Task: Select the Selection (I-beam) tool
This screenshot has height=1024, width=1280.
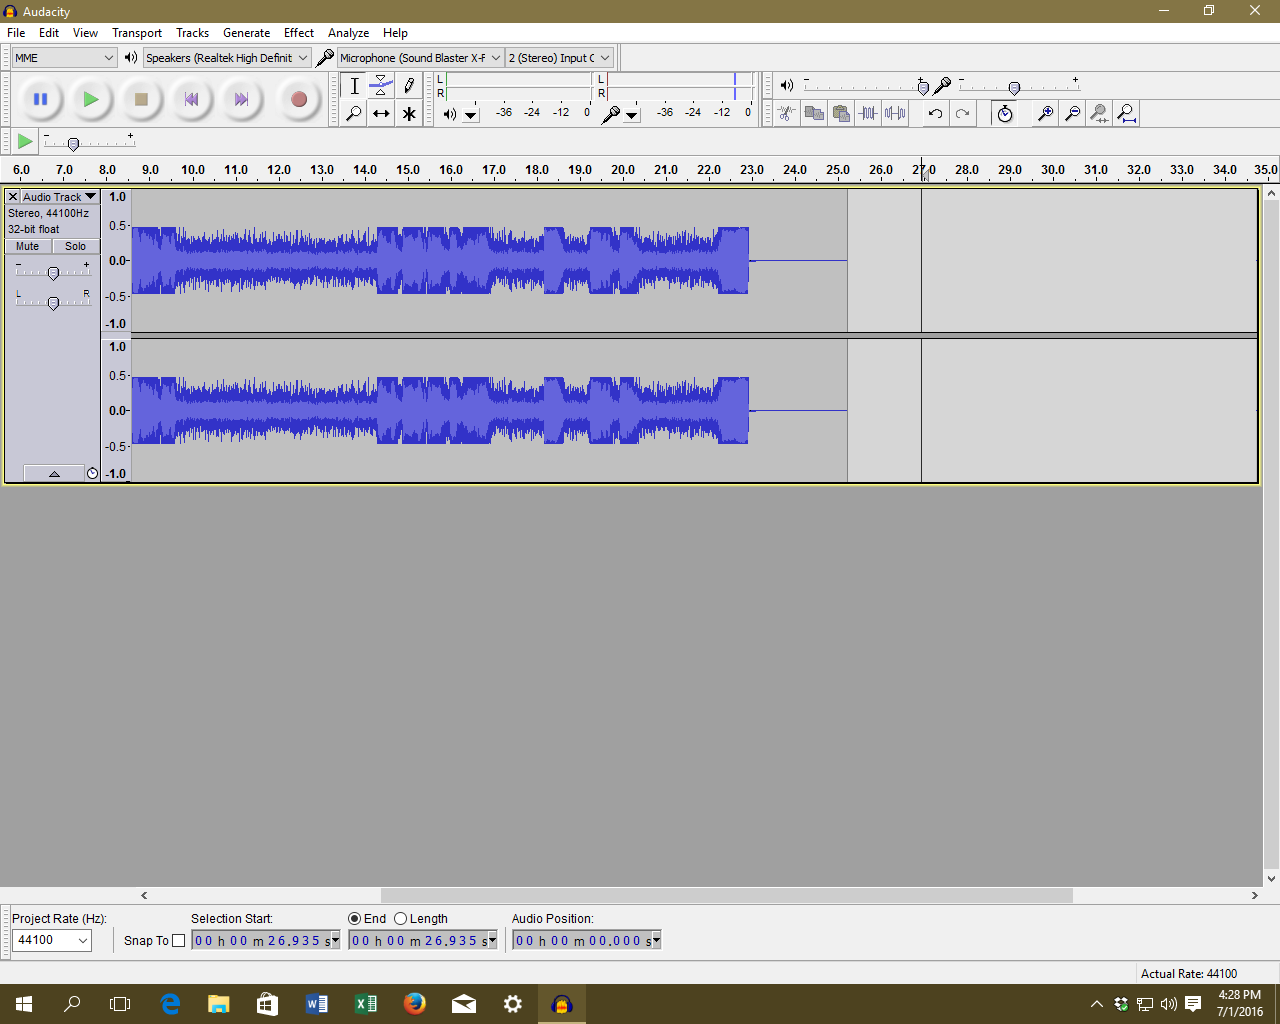Action: pyautogui.click(x=354, y=86)
